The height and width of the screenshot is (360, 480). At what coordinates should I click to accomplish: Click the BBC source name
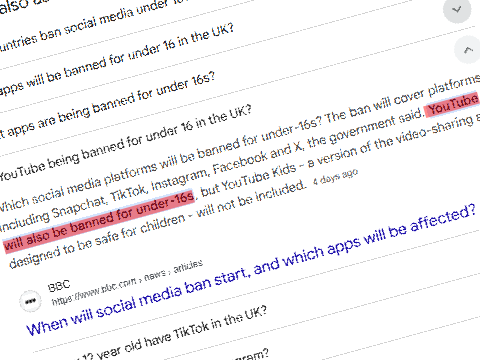(59, 286)
